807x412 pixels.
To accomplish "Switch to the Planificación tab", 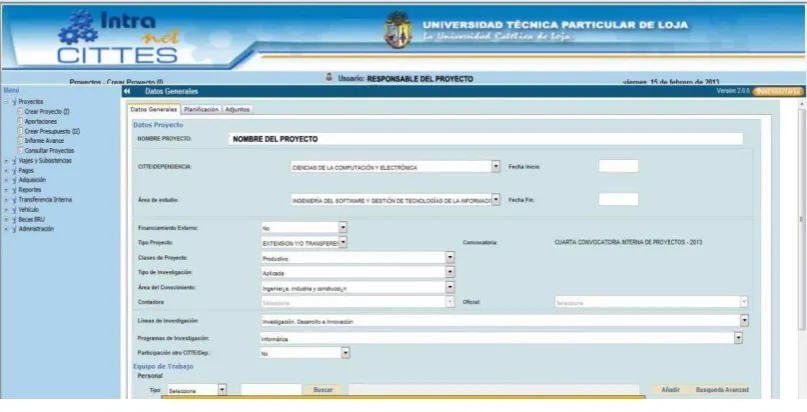I will [x=201, y=110].
